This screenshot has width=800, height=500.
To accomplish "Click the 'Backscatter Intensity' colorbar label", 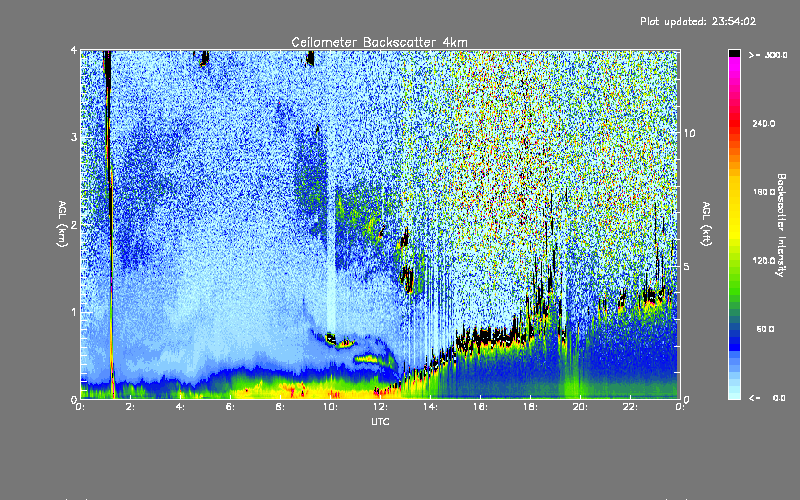I will click(781, 225).
